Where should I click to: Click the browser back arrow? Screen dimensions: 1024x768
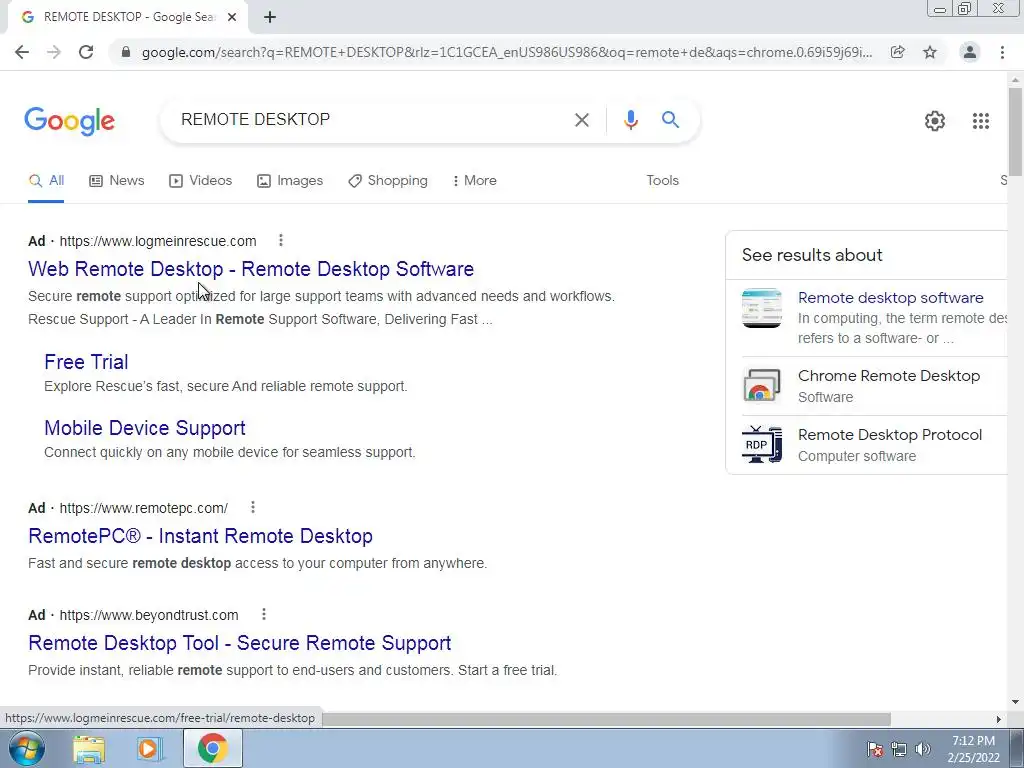click(x=22, y=52)
